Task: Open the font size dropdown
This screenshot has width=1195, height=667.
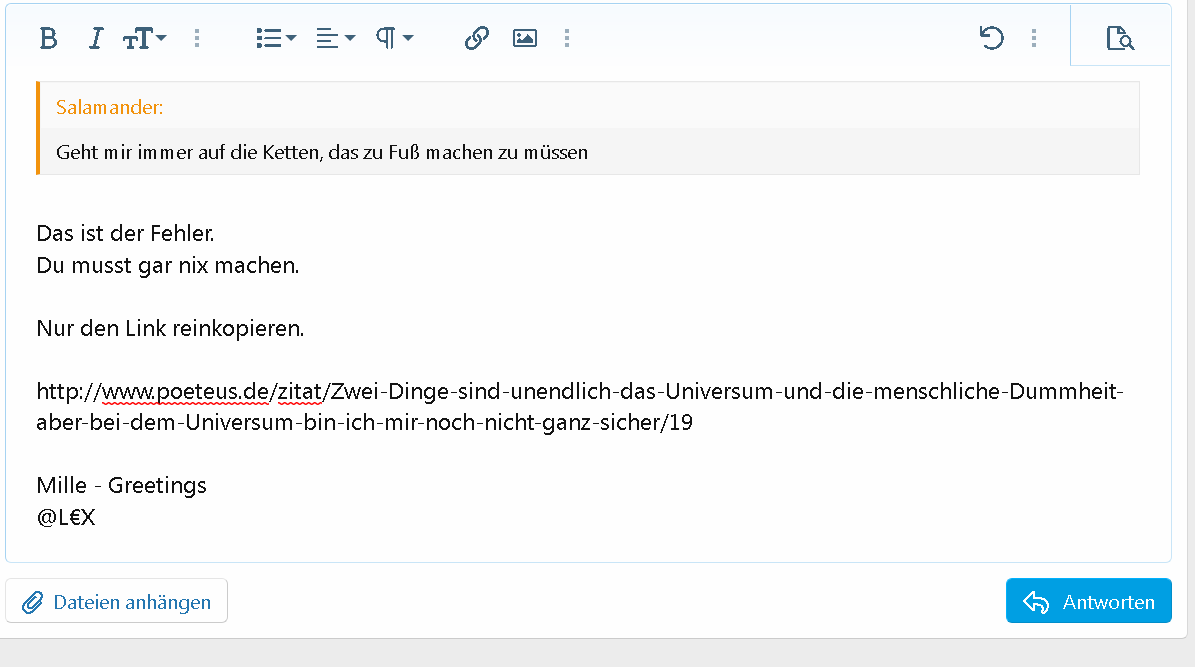Action: [145, 38]
